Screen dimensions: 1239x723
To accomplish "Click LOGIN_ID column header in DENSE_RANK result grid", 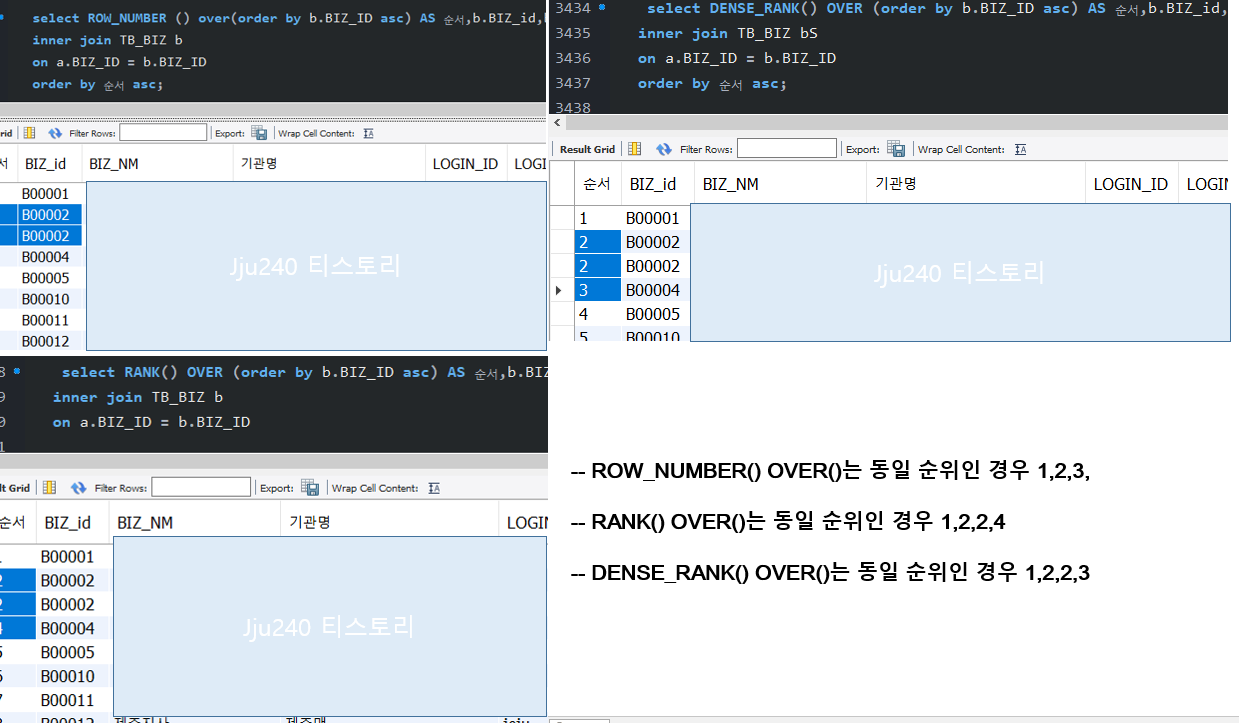I will pyautogui.click(x=1130, y=184).
